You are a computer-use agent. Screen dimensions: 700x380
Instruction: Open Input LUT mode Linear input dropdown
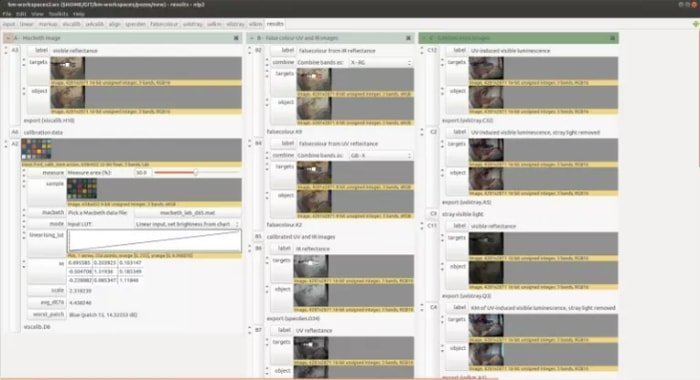(x=188, y=224)
